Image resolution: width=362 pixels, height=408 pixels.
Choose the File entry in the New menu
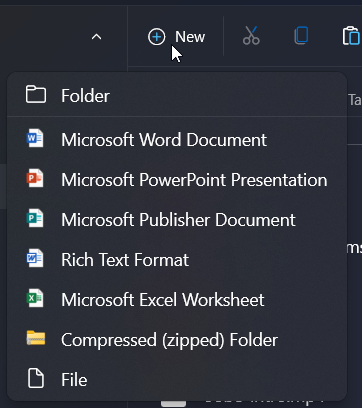click(x=177, y=379)
